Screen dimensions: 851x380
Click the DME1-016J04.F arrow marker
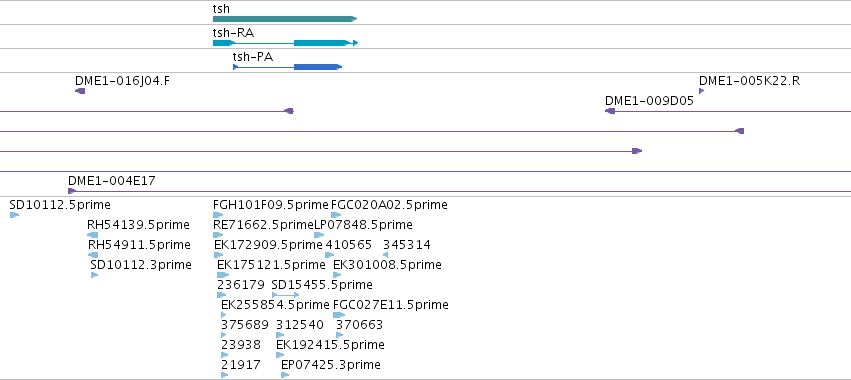80,91
